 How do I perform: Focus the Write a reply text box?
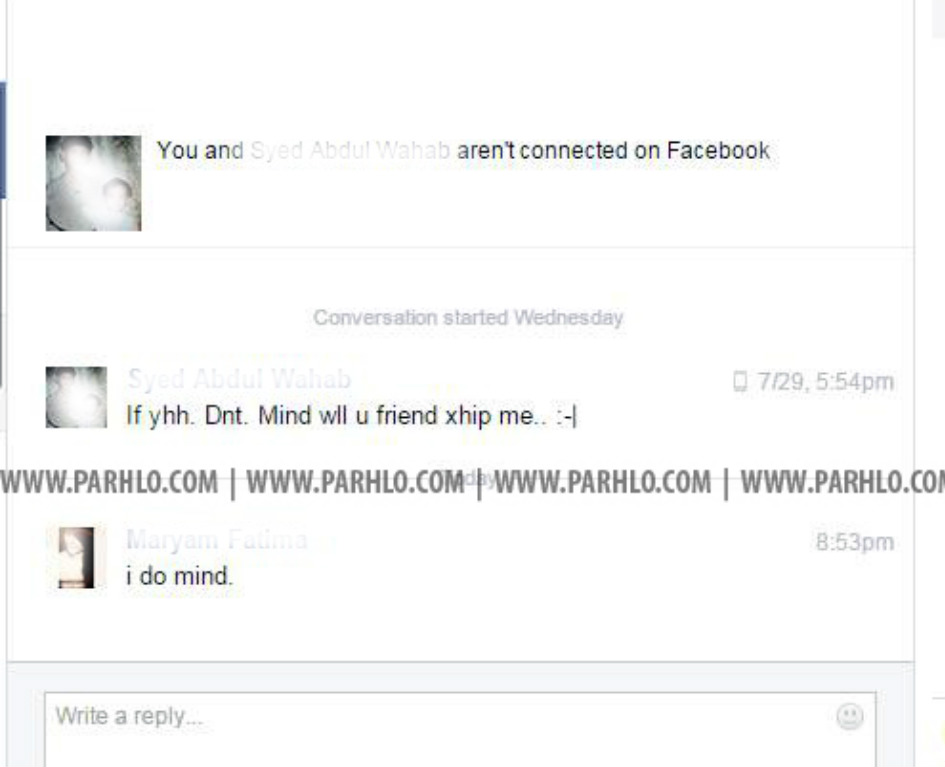pyautogui.click(x=460, y=729)
